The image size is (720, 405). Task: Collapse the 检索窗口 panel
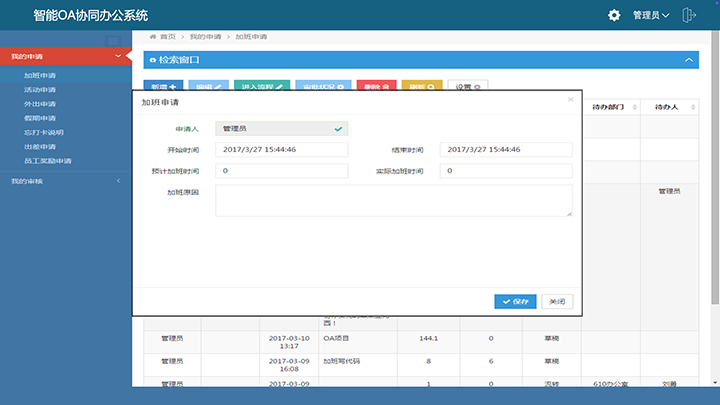coord(688,61)
